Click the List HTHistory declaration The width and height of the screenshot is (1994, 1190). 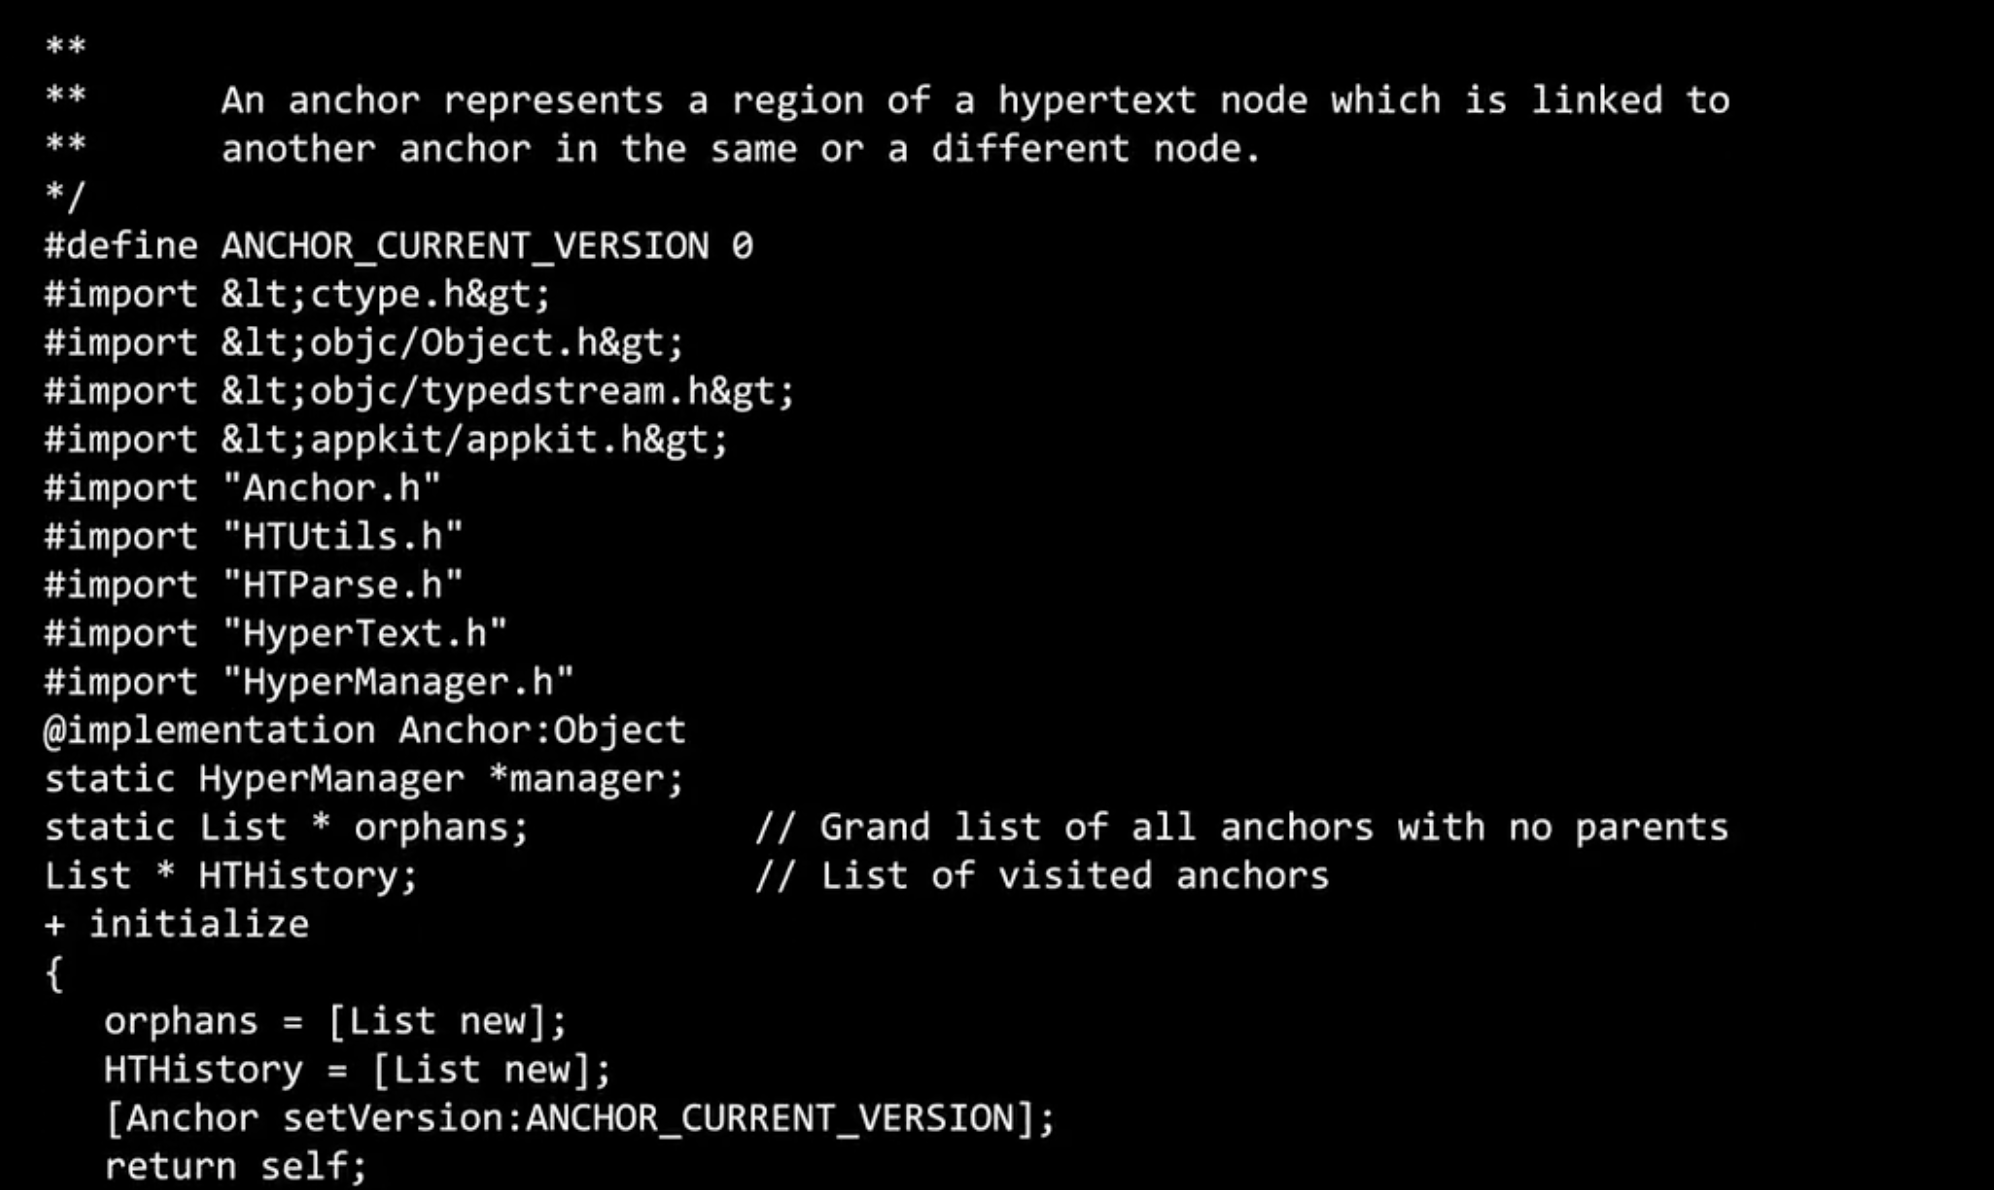coord(231,876)
